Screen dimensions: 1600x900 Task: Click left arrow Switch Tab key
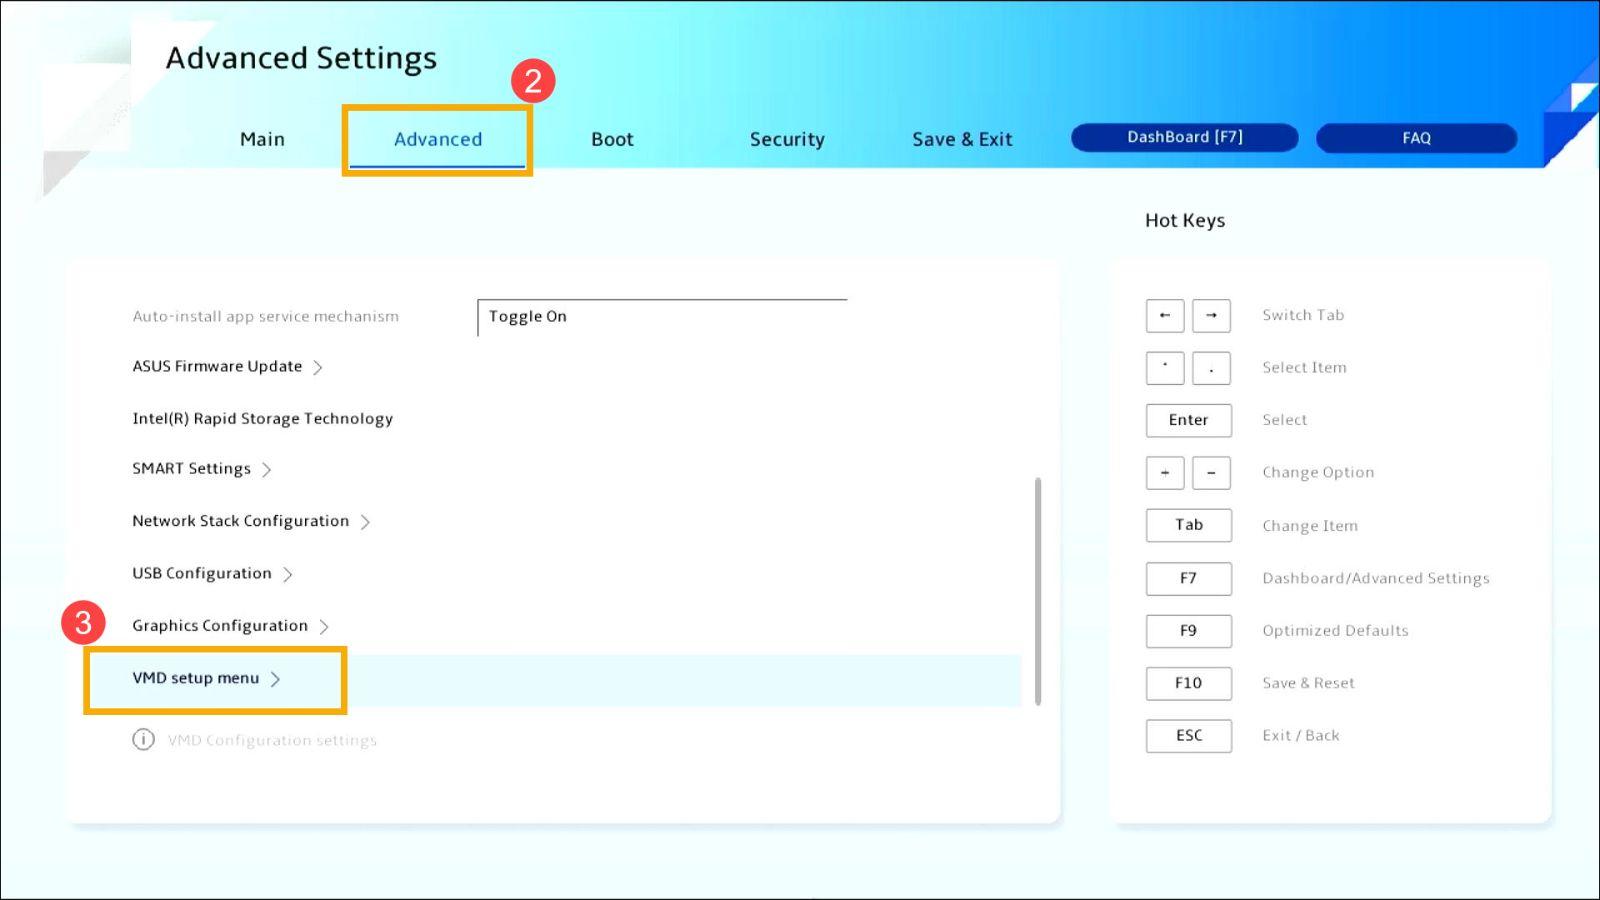pos(1165,315)
